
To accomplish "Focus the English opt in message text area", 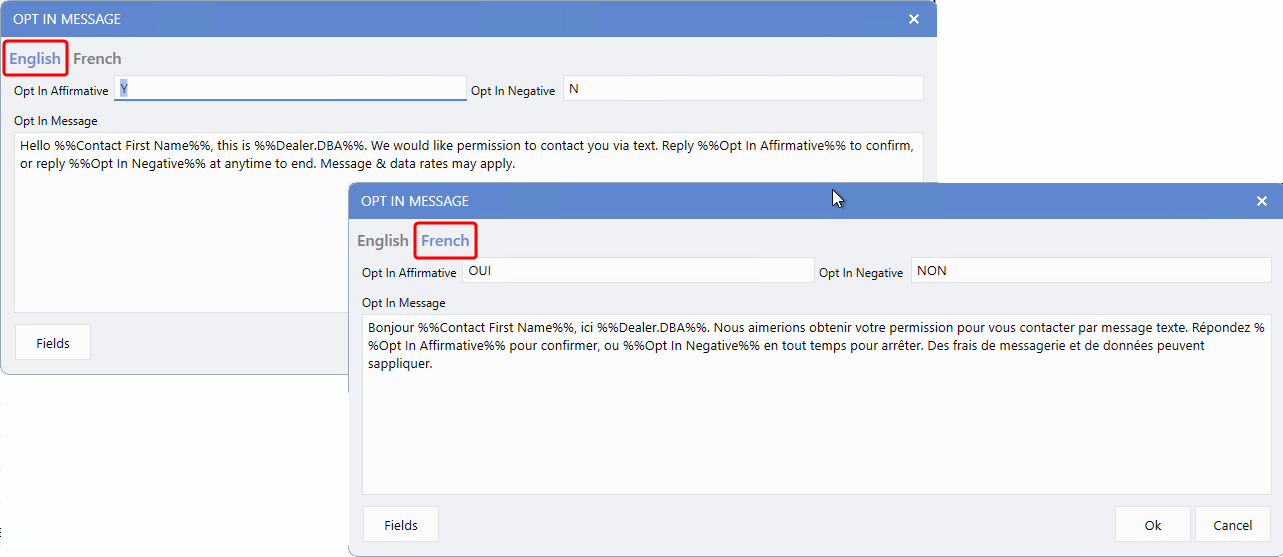I will 180,240.
